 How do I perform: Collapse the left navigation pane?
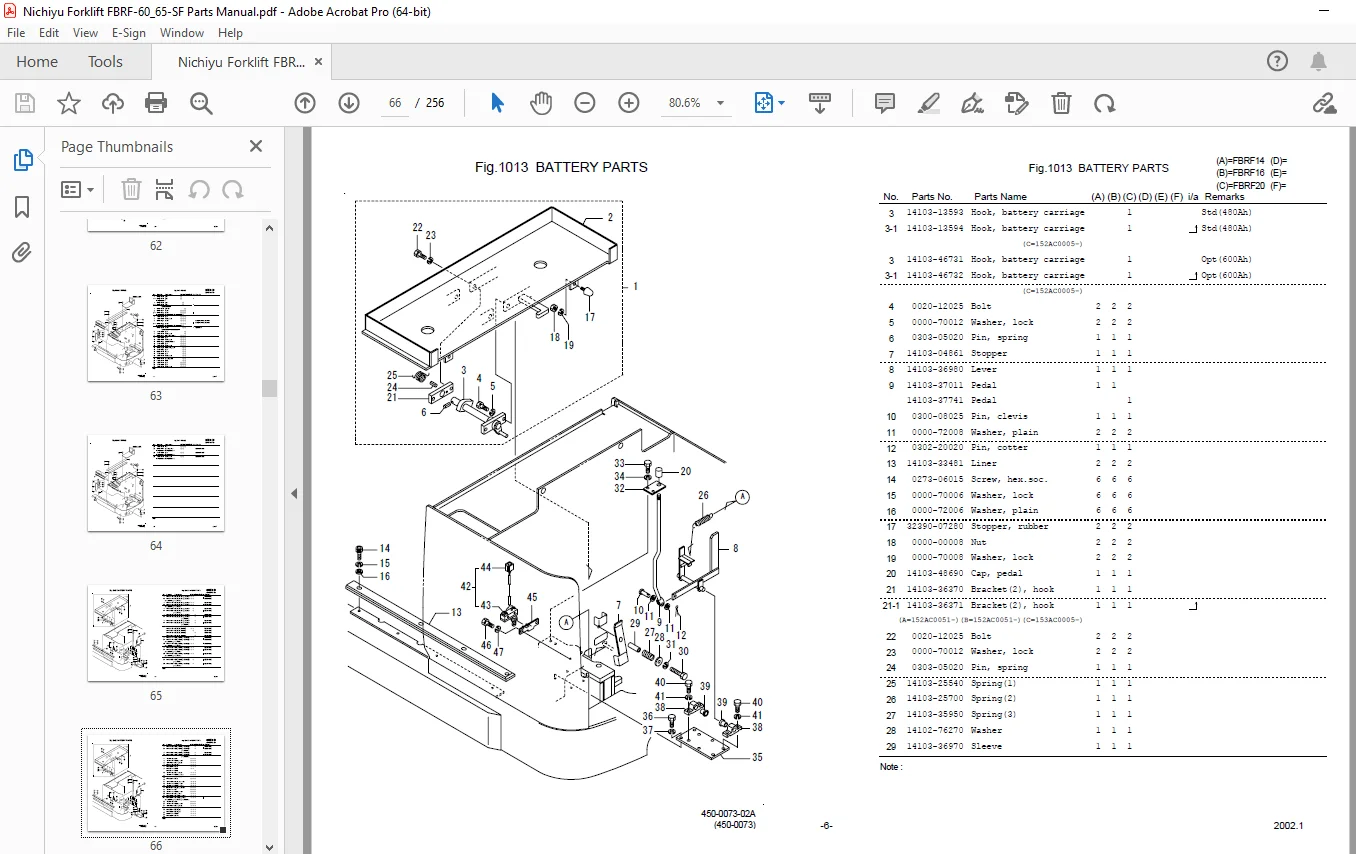tap(295, 493)
